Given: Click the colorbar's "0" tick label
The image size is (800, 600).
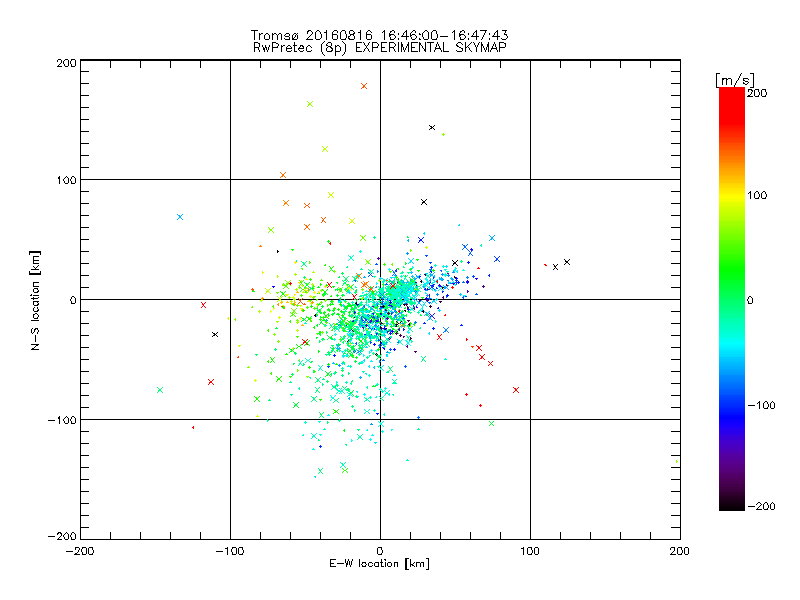Looking at the screenshot, I should 750,300.
